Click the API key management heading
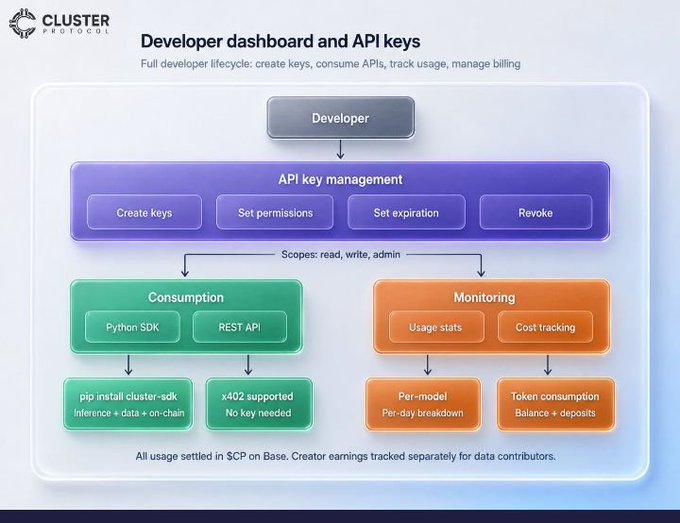The width and height of the screenshot is (680, 523). 340,179
